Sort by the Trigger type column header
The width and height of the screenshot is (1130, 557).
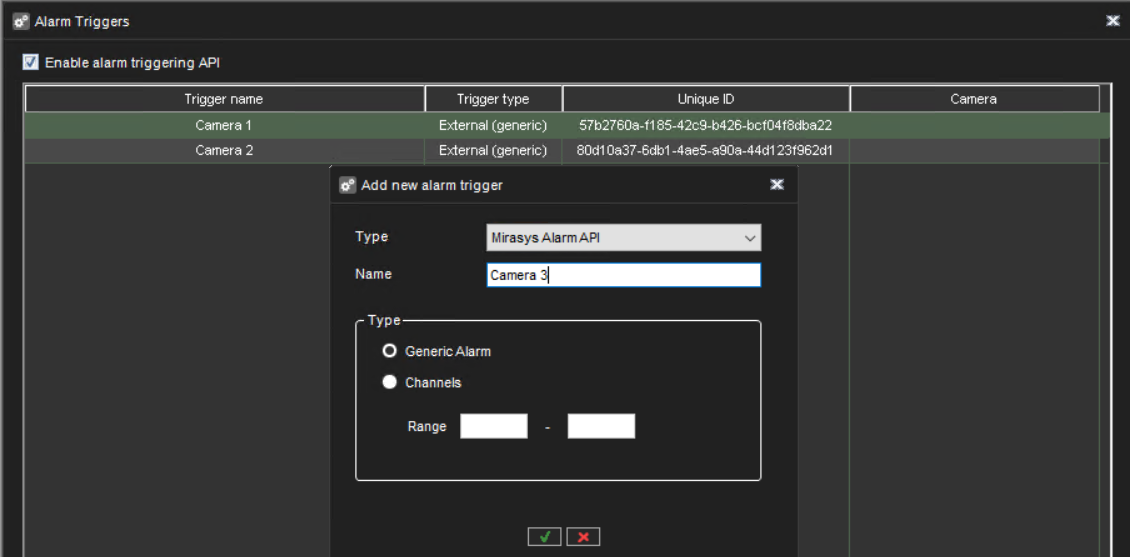point(493,99)
